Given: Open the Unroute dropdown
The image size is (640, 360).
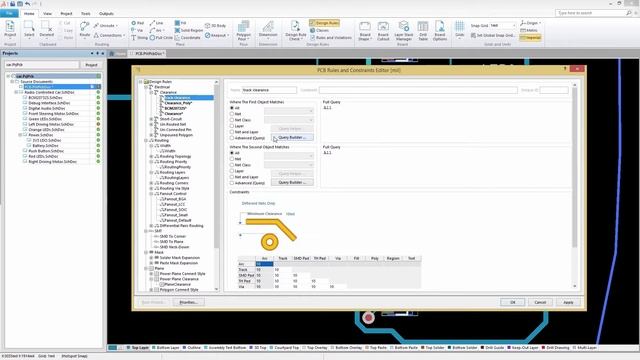Looking at the screenshot, I should click(117, 25).
